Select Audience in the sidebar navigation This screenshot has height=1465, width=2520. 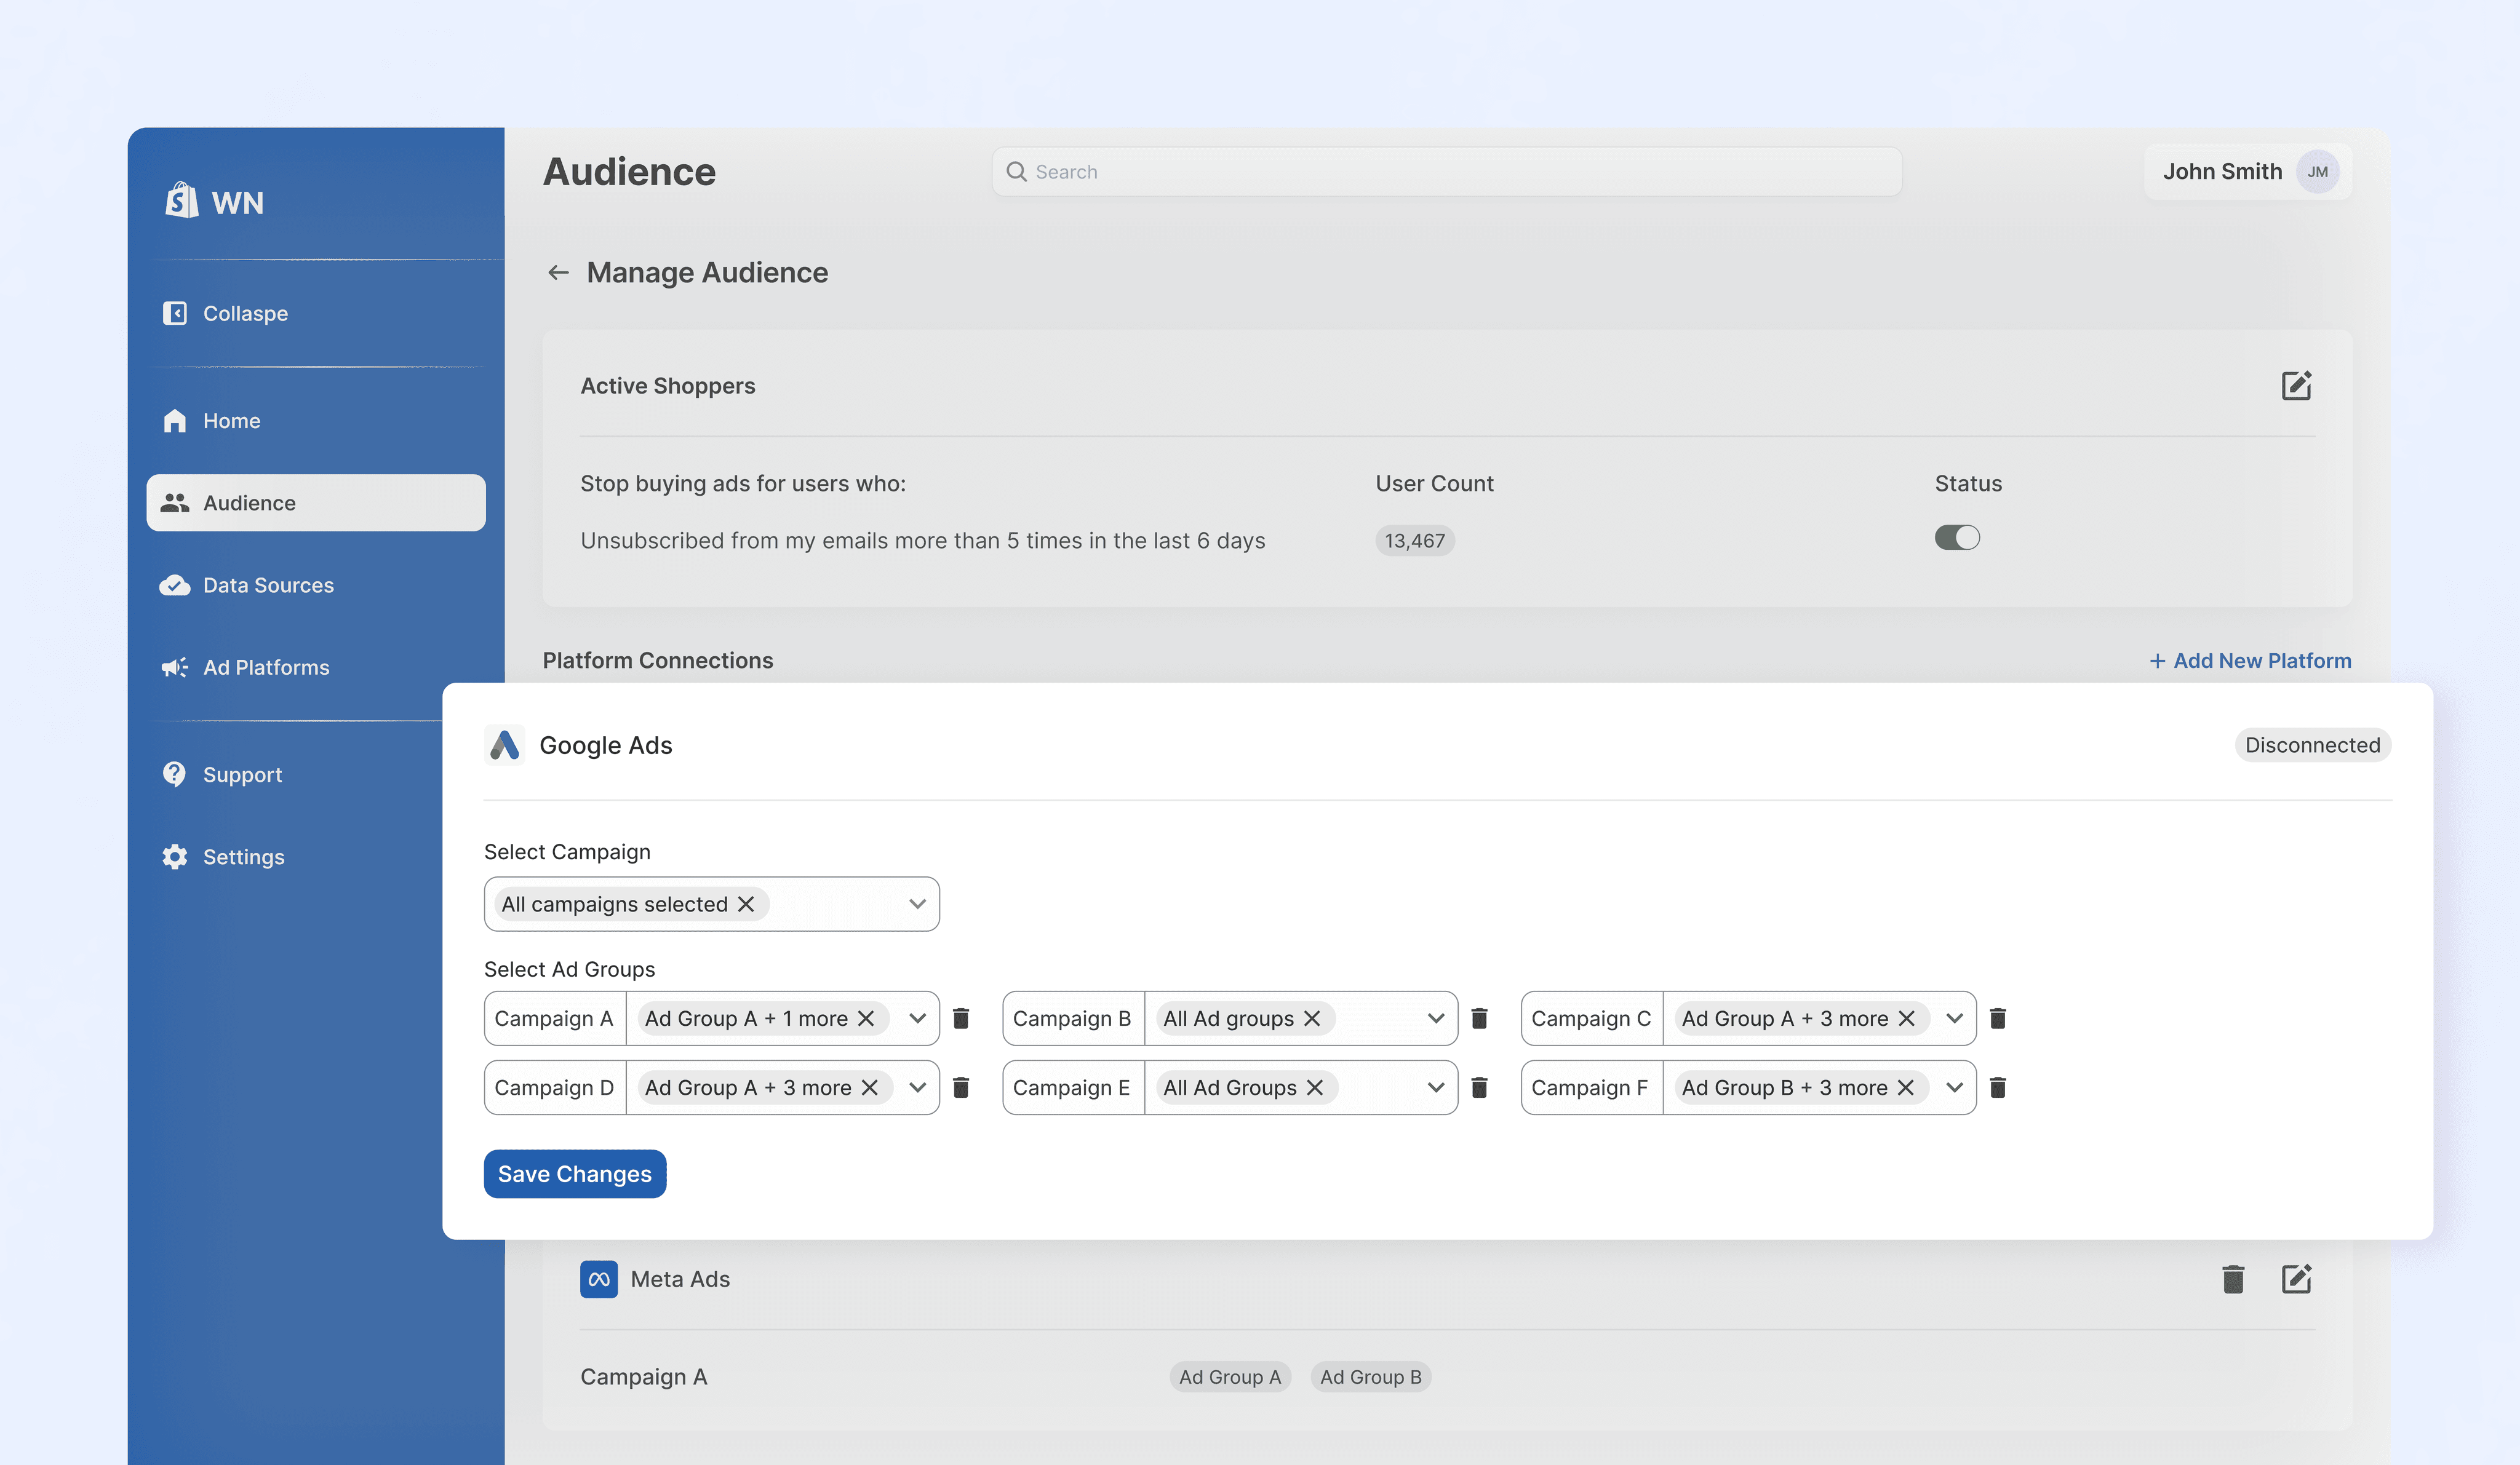coord(248,503)
